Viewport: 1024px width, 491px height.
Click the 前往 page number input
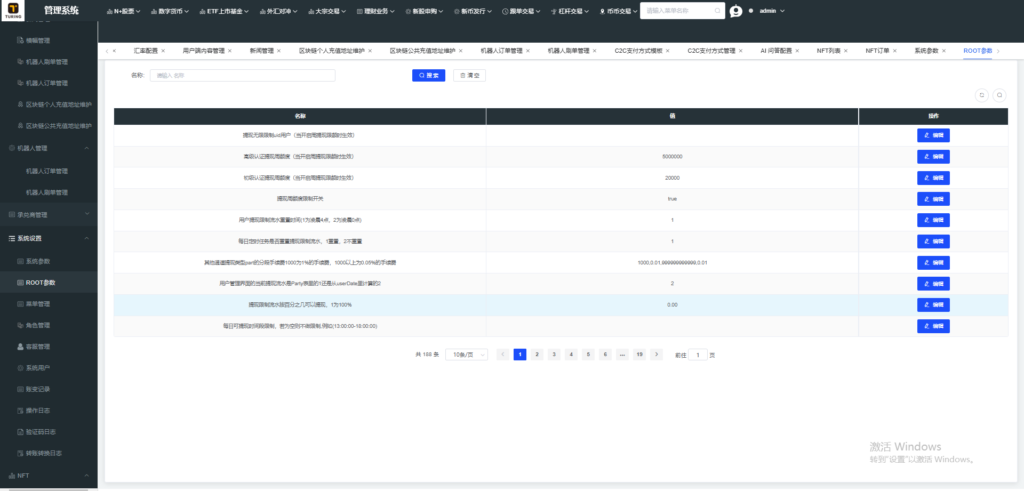point(698,355)
